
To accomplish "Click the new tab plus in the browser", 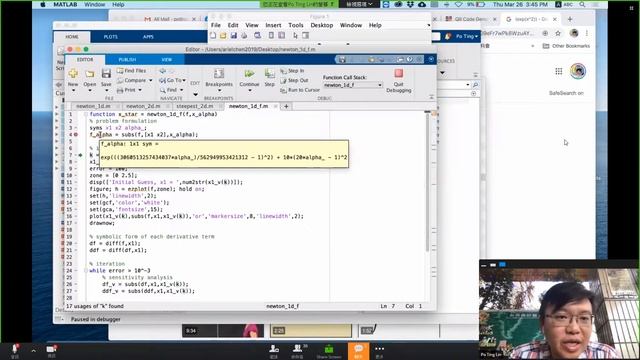I will click(570, 19).
